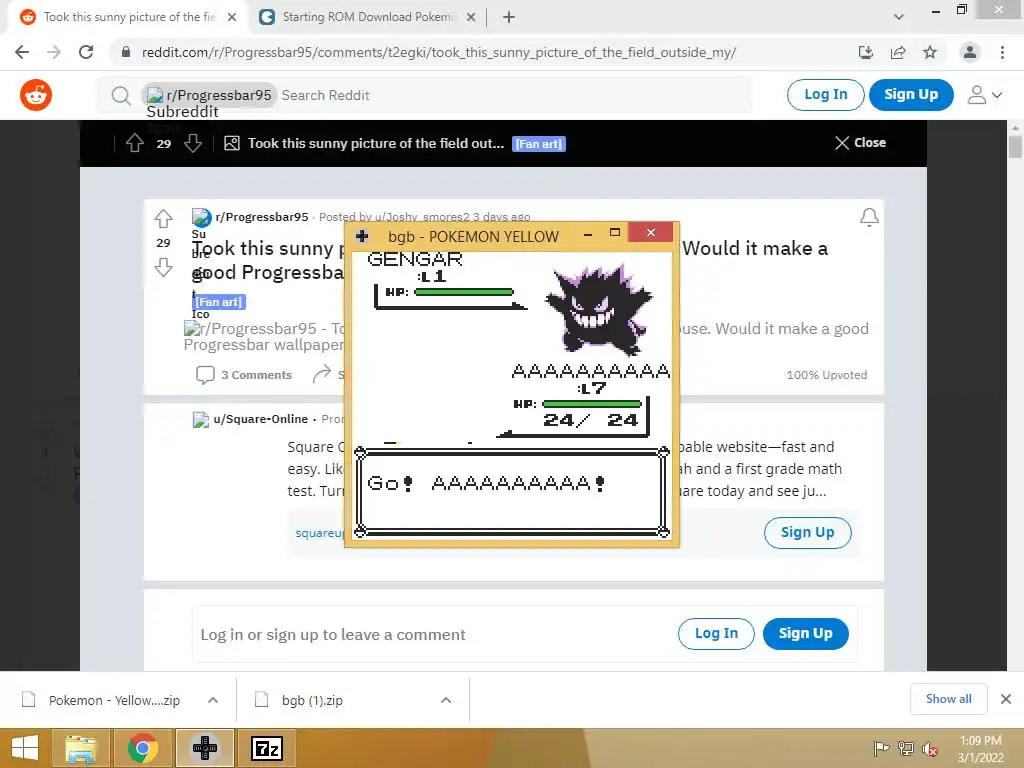
Task: Click the share page icon in address bar
Action: pos(898,52)
